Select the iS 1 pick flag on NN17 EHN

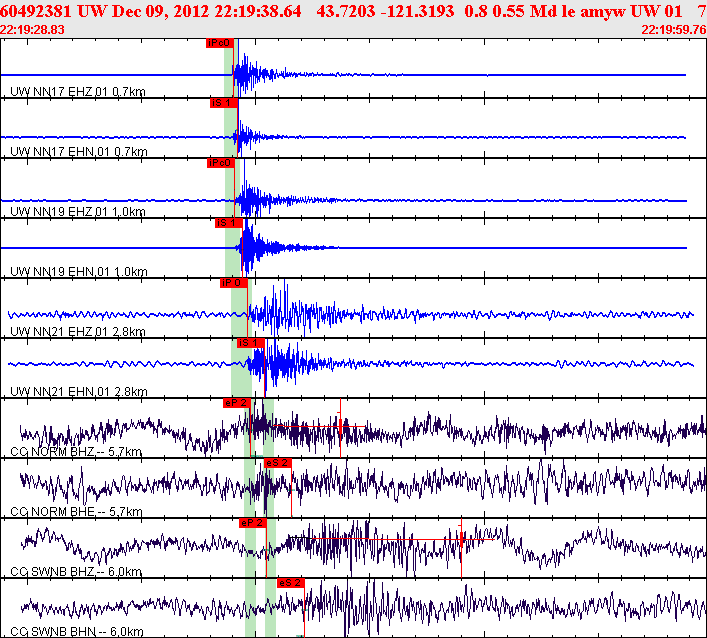[x=224, y=103]
